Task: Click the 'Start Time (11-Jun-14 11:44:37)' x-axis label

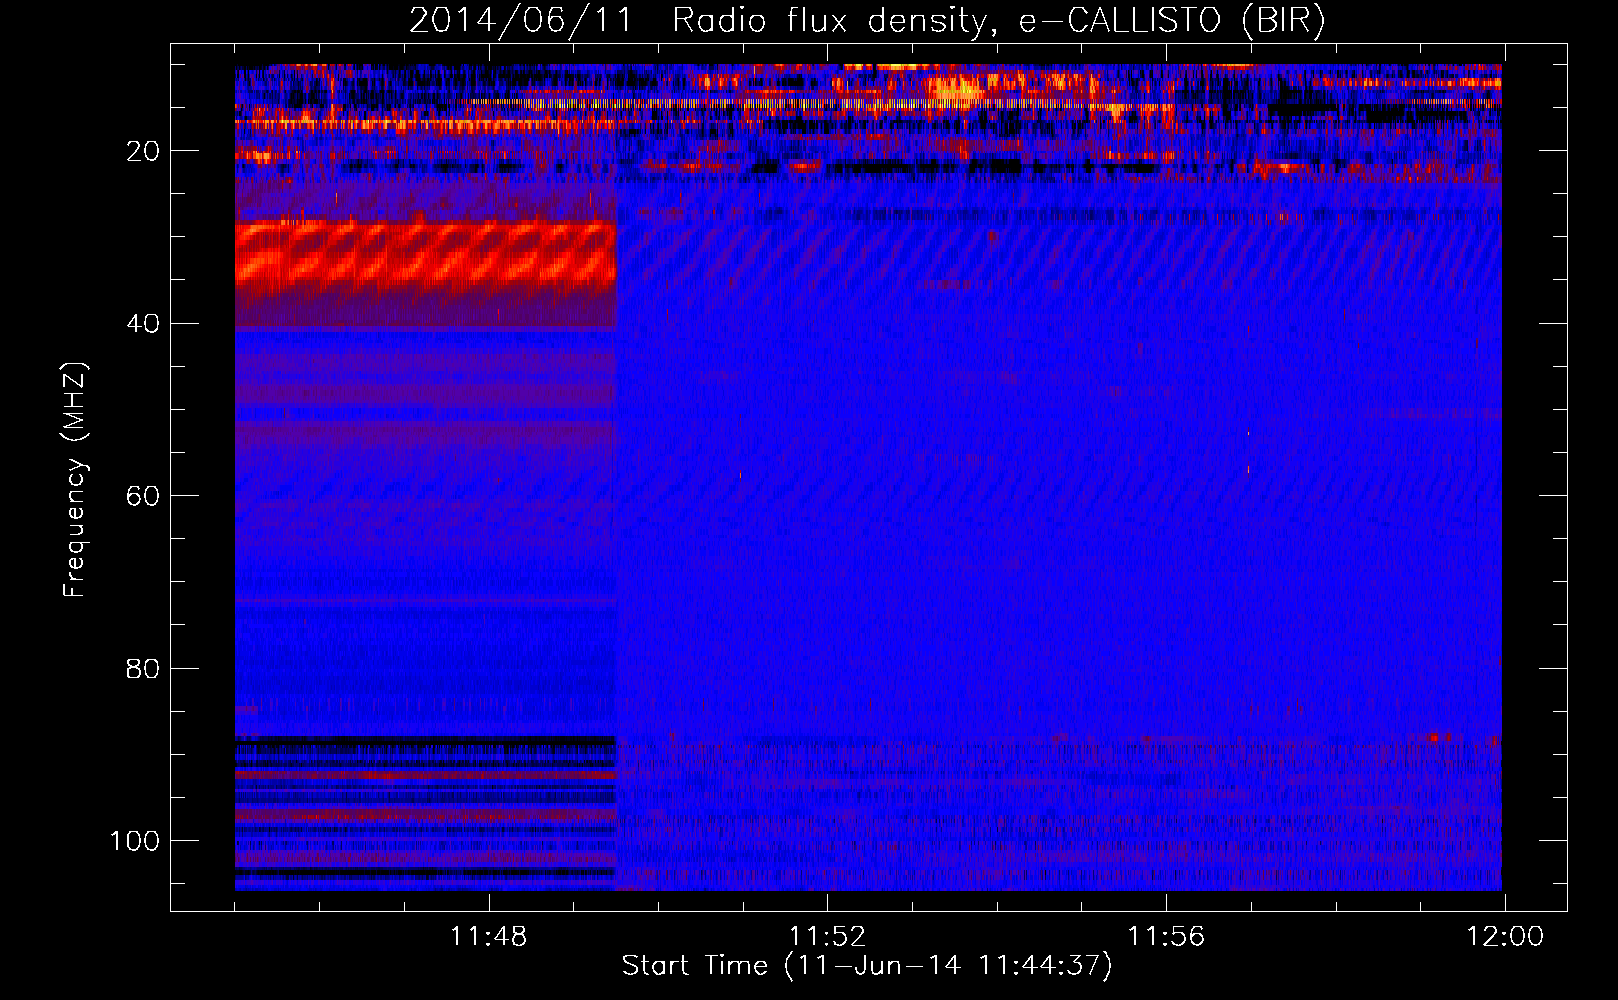Action: [x=867, y=966]
